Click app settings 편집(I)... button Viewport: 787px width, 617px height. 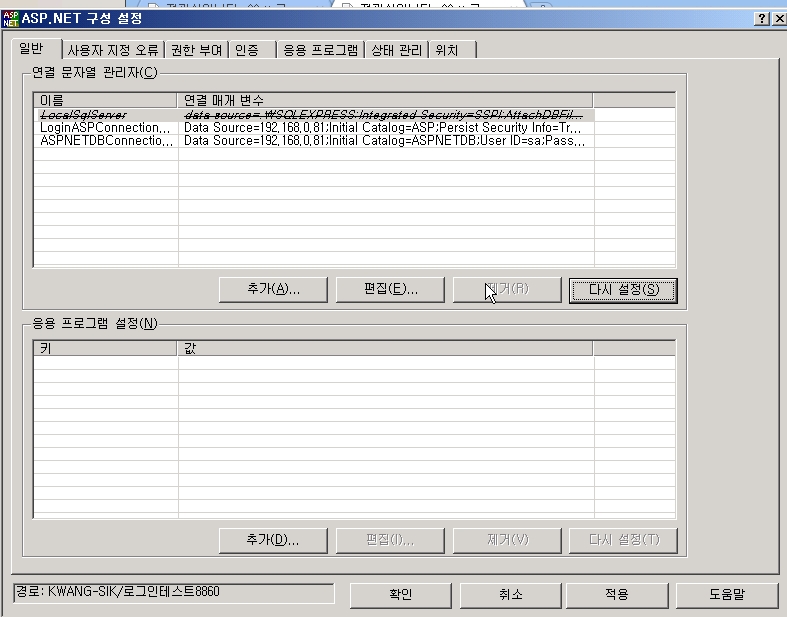(390, 540)
